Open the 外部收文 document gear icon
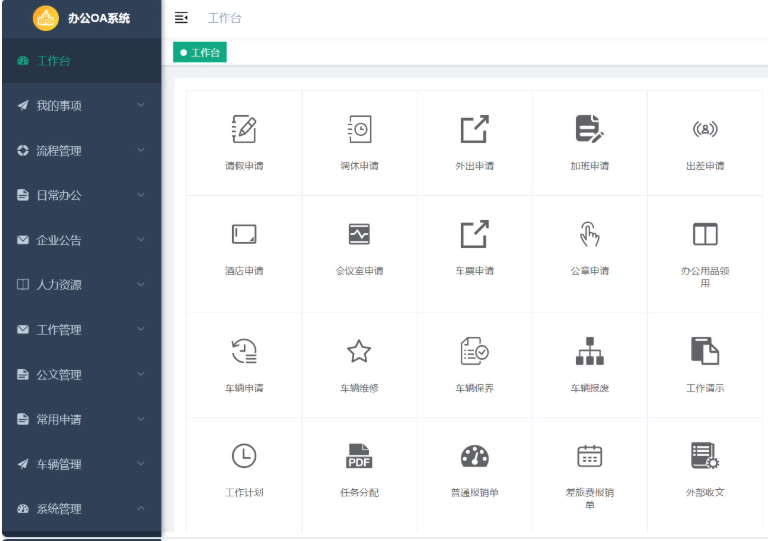Image resolution: width=768 pixels, height=541 pixels. [x=705, y=456]
